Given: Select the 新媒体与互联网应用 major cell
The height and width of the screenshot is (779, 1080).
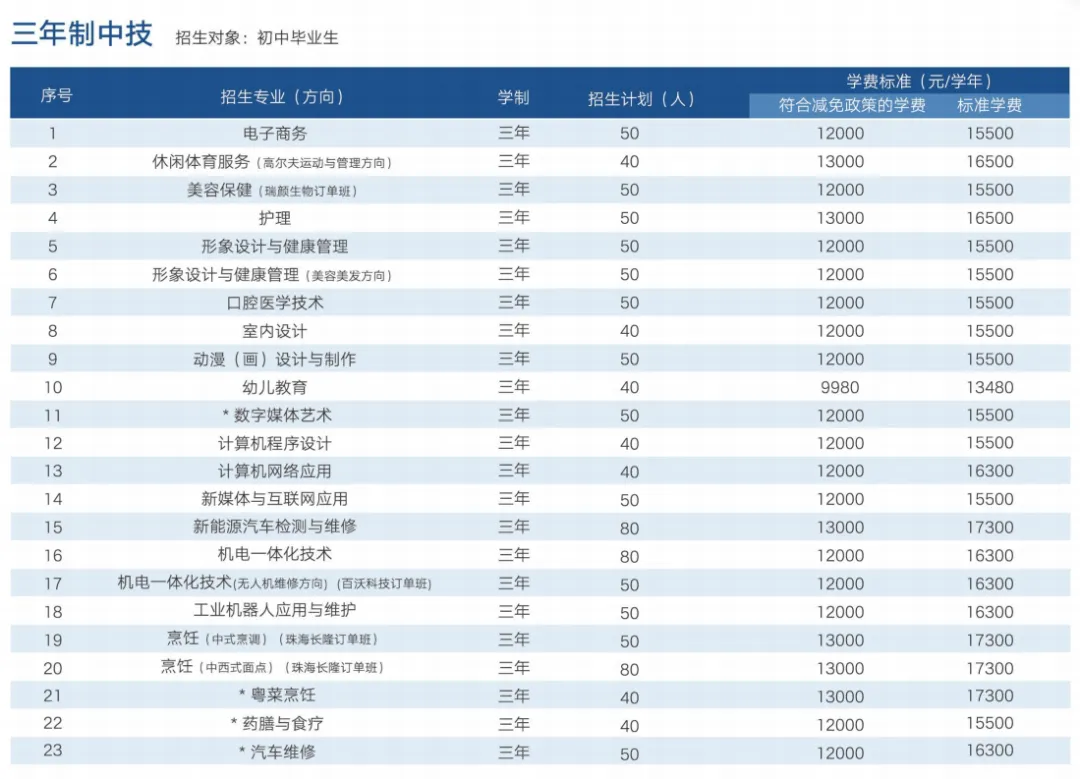Looking at the screenshot, I should (275, 499).
